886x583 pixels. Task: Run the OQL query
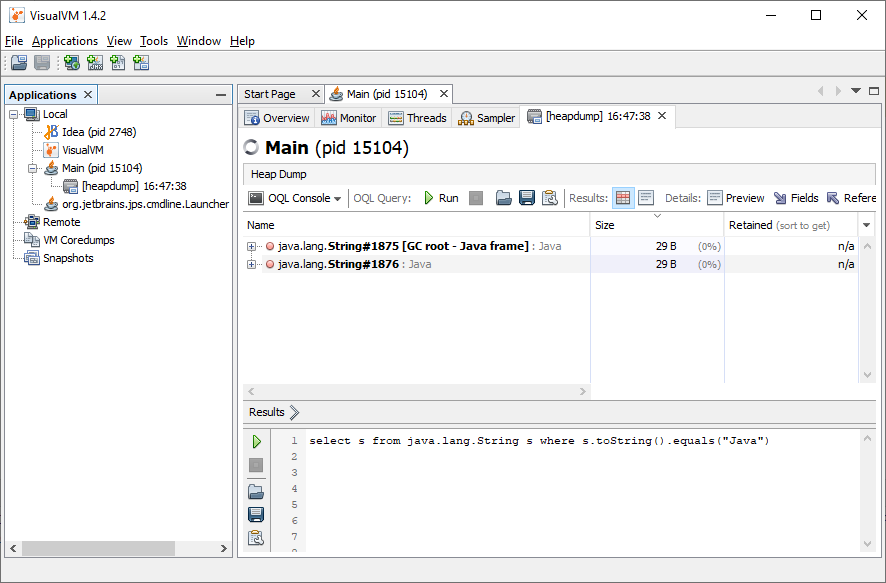click(439, 198)
